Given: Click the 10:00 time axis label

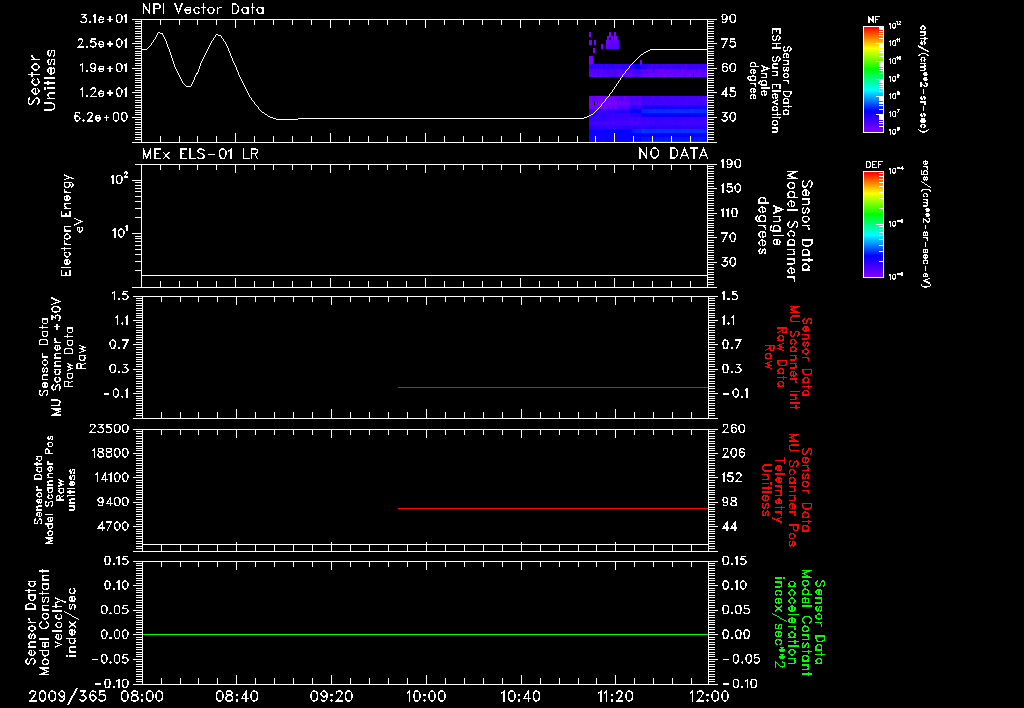Looking at the screenshot, I should click(x=426, y=696).
